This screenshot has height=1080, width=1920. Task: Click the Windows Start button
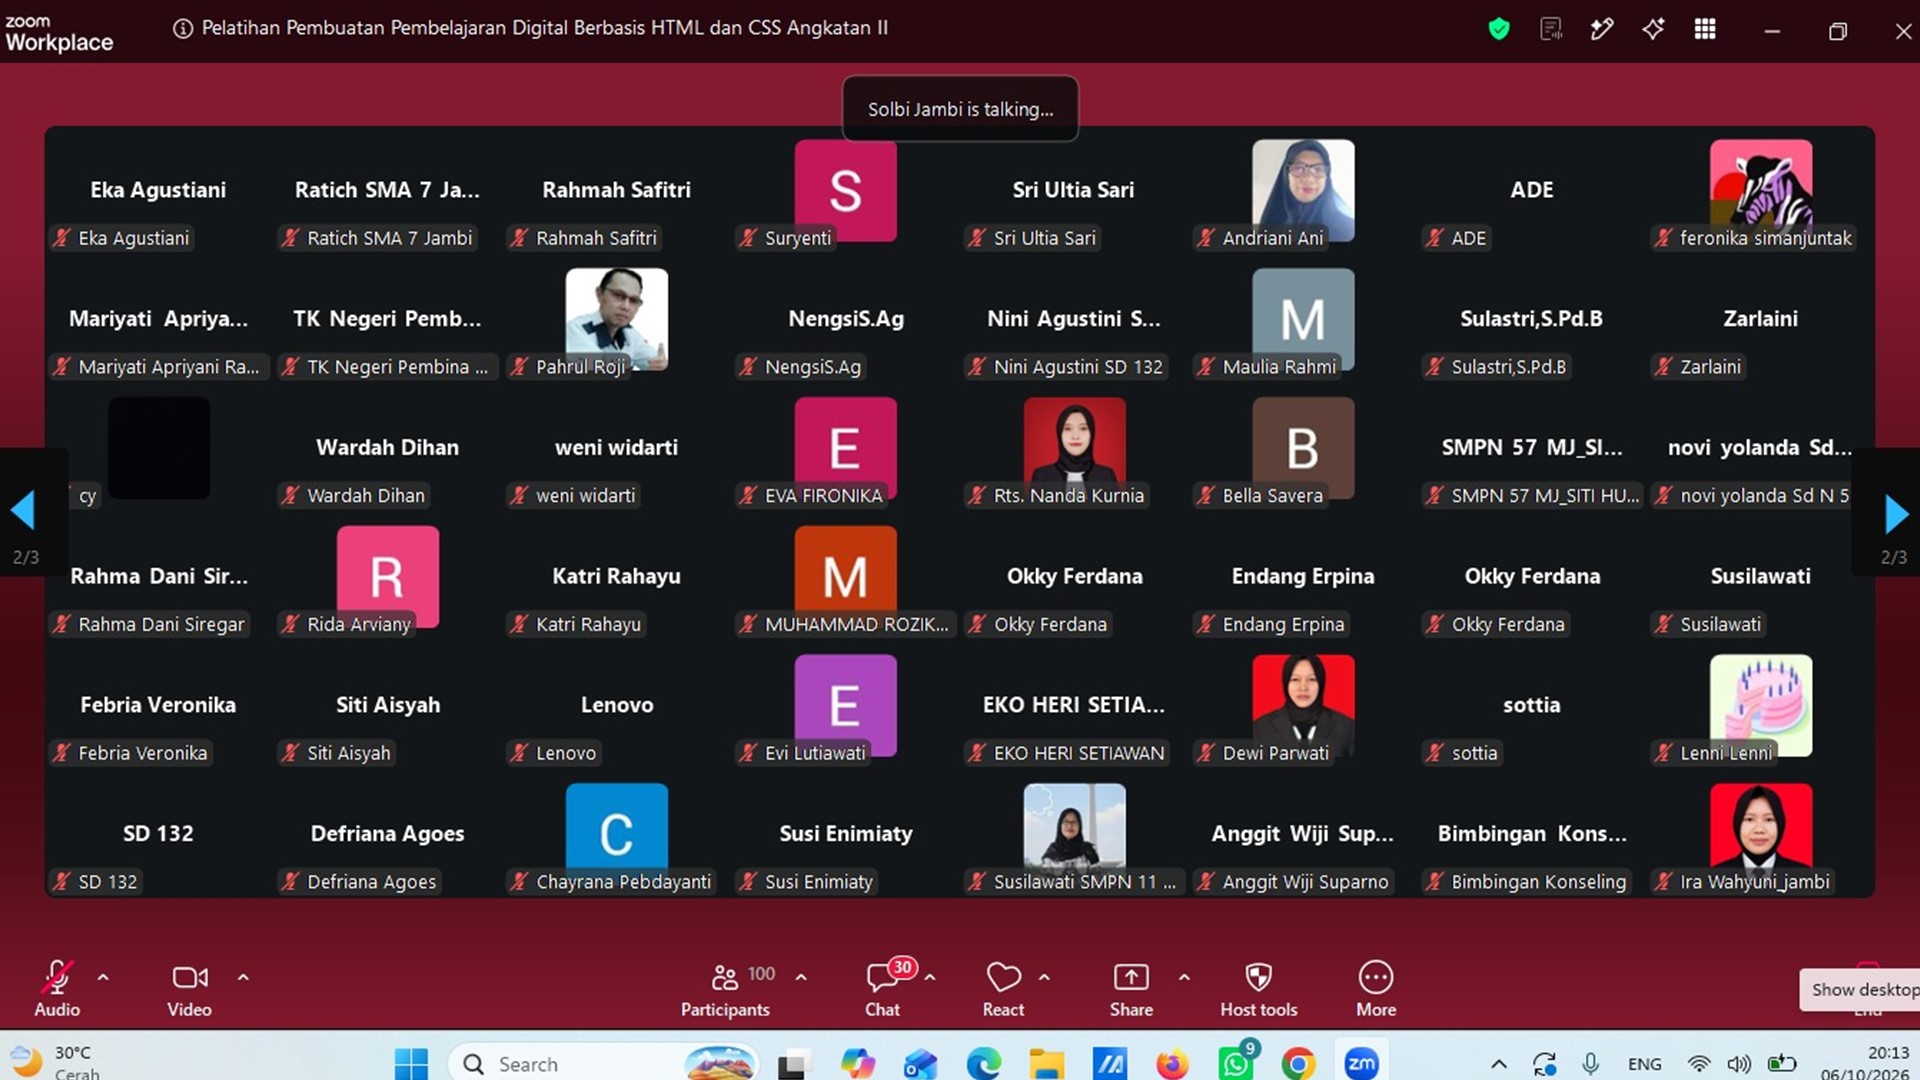pos(411,1063)
